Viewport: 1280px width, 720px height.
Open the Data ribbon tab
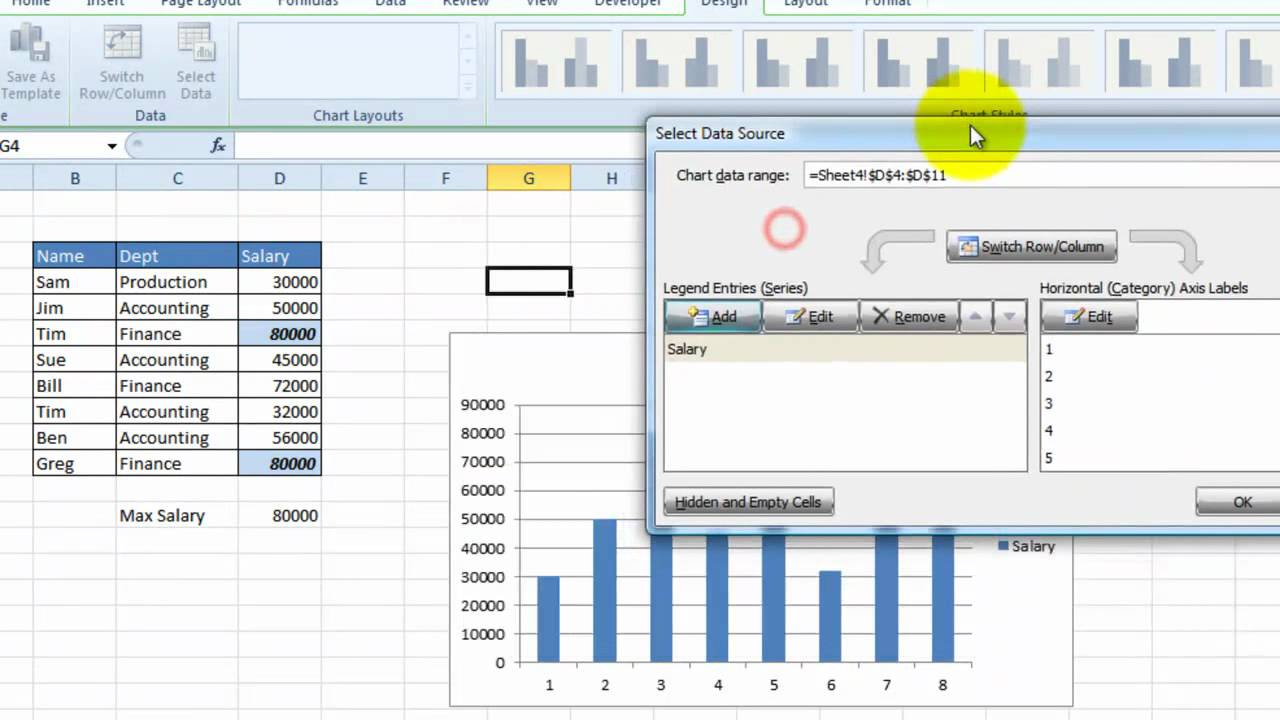(391, 4)
